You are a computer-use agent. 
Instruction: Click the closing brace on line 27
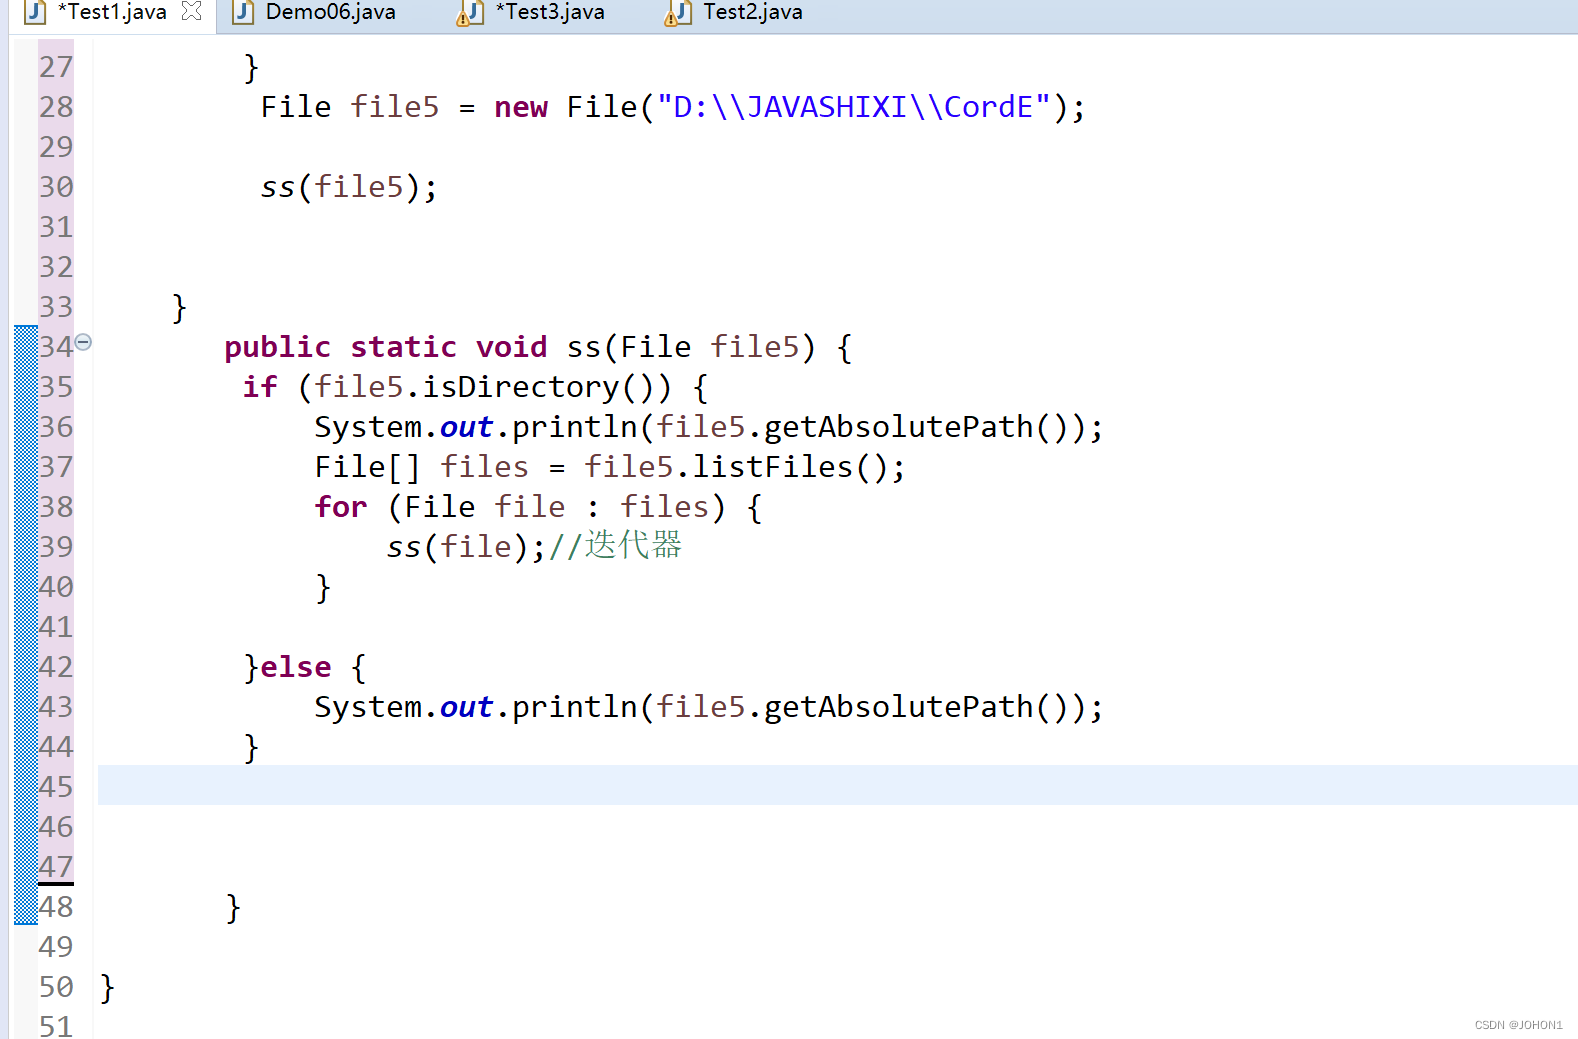coord(251,67)
